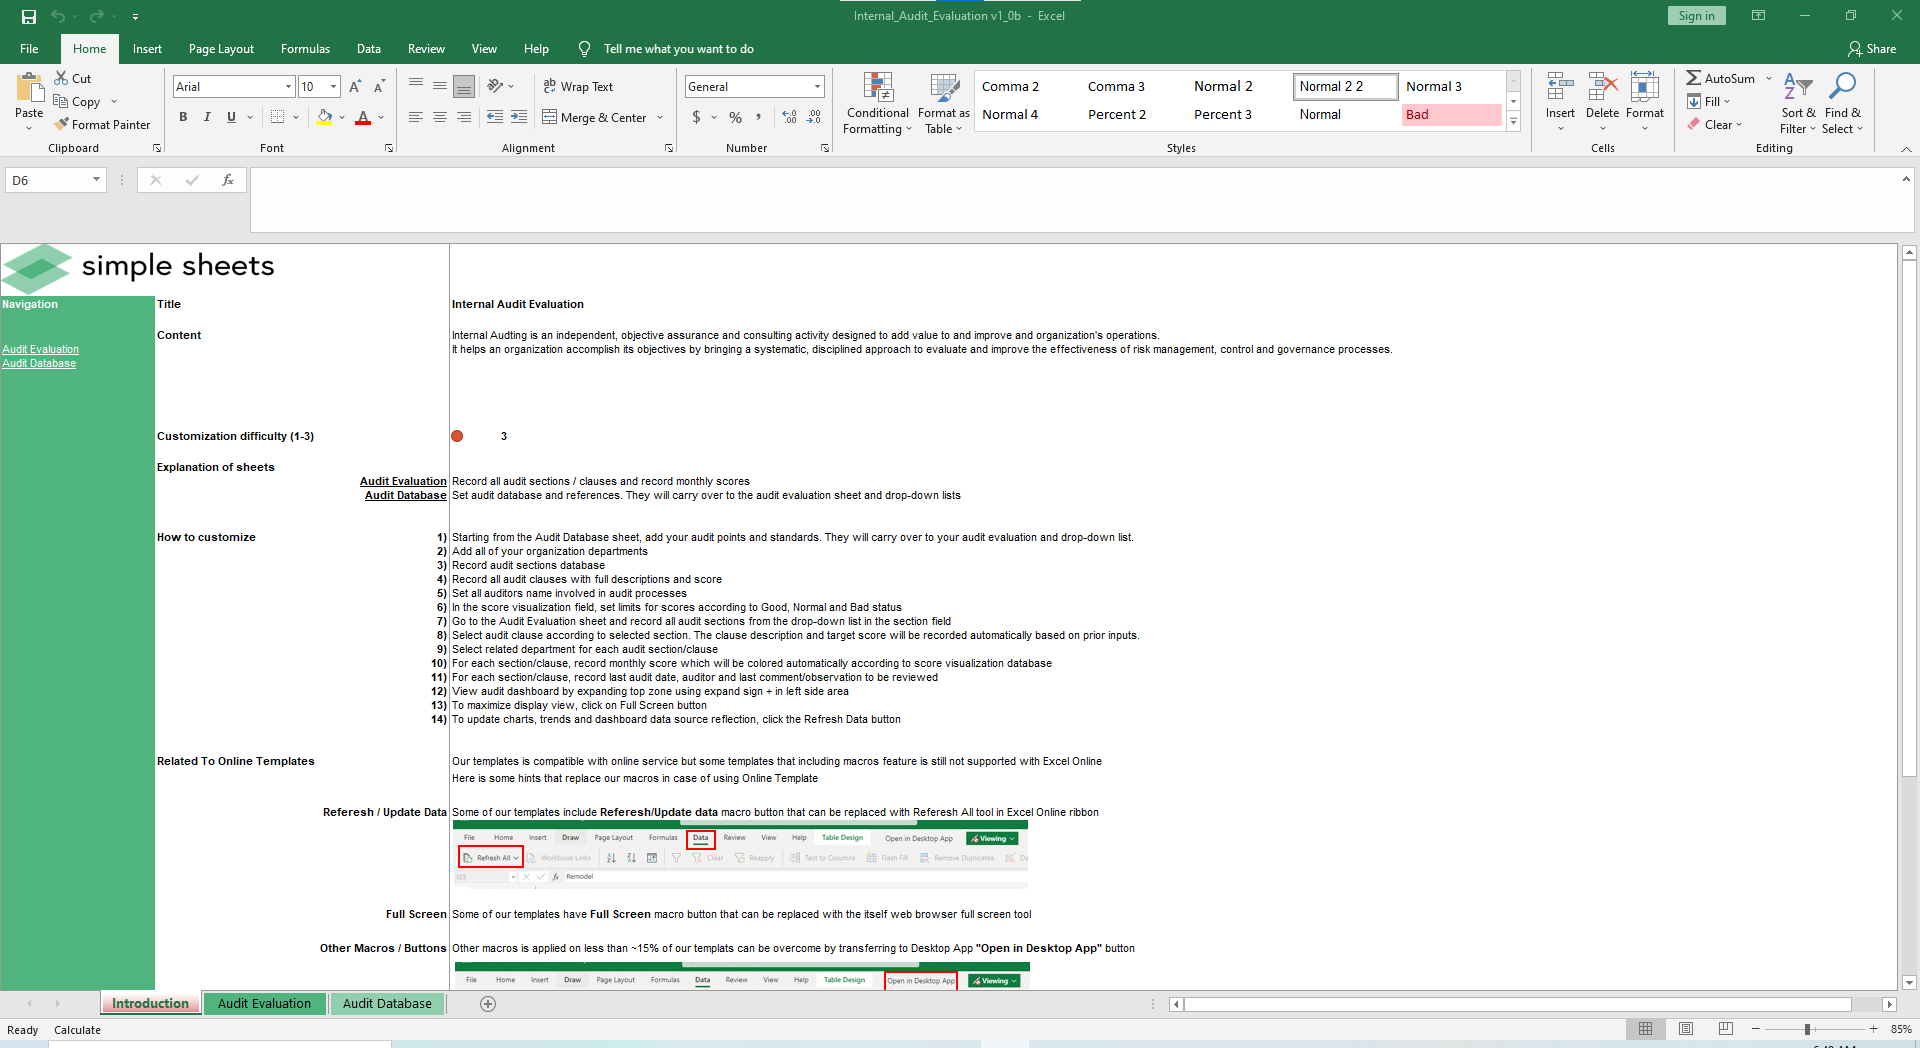Toggle Bold formatting
The width and height of the screenshot is (1920, 1048).
click(x=183, y=117)
